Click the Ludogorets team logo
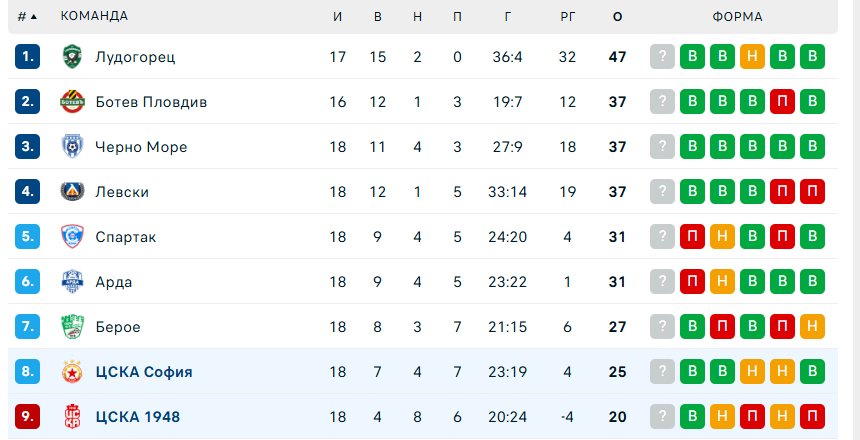 pyautogui.click(x=72, y=57)
